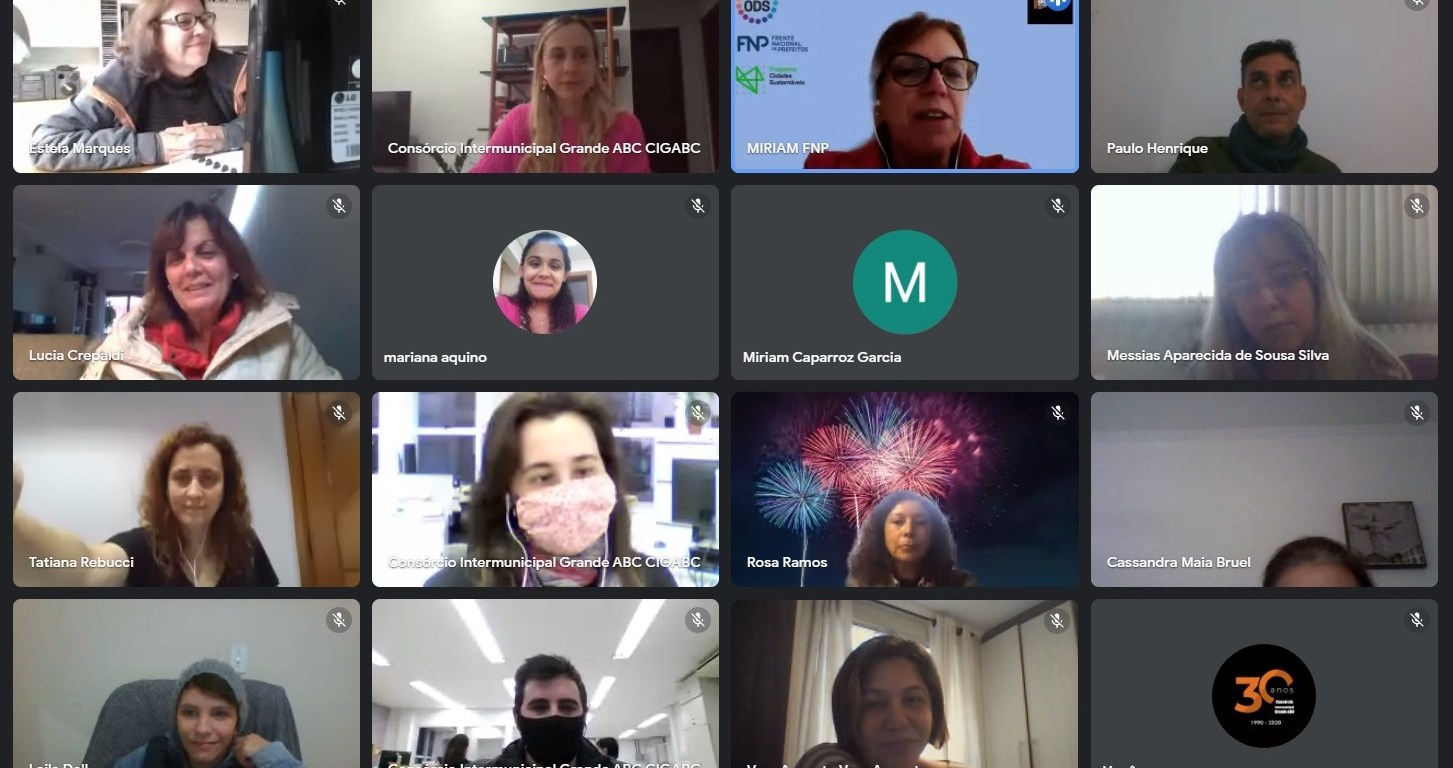Click the Estela Marques name label
This screenshot has height=768, width=1453.
point(80,148)
